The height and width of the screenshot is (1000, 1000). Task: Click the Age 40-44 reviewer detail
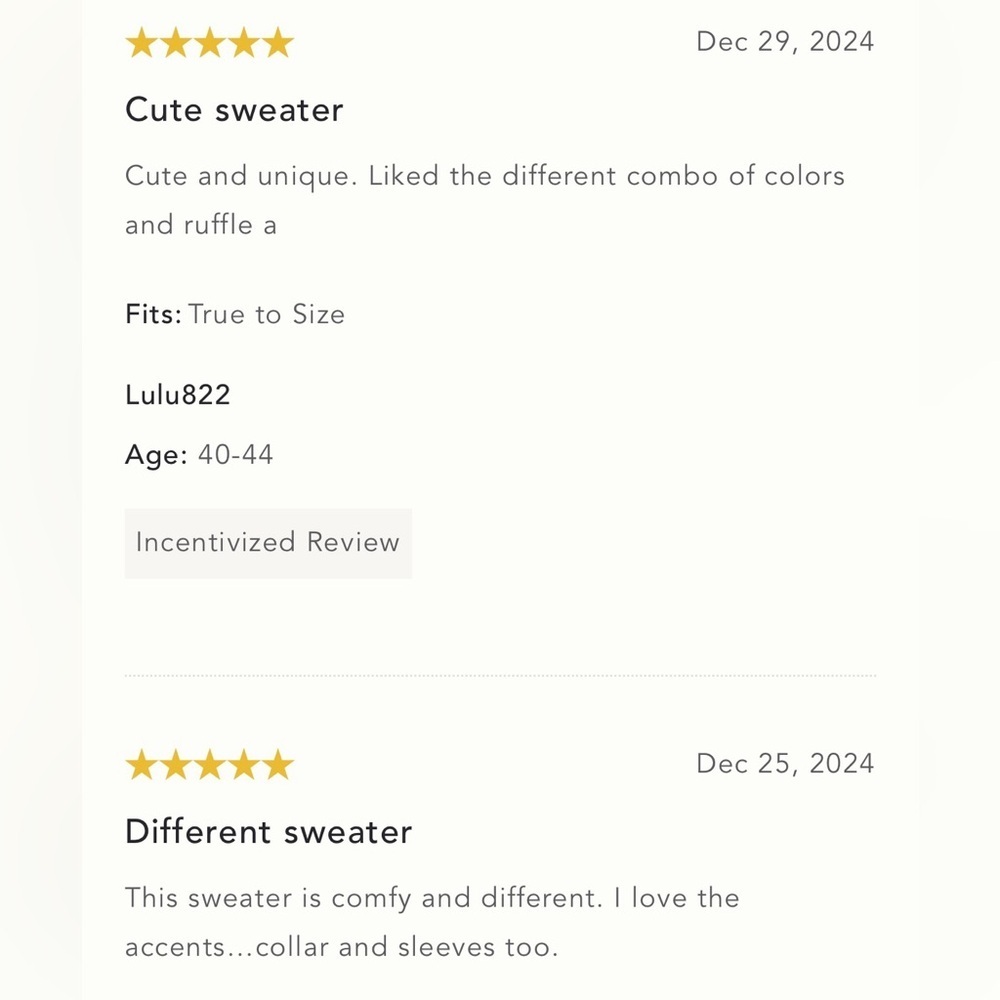pos(199,456)
